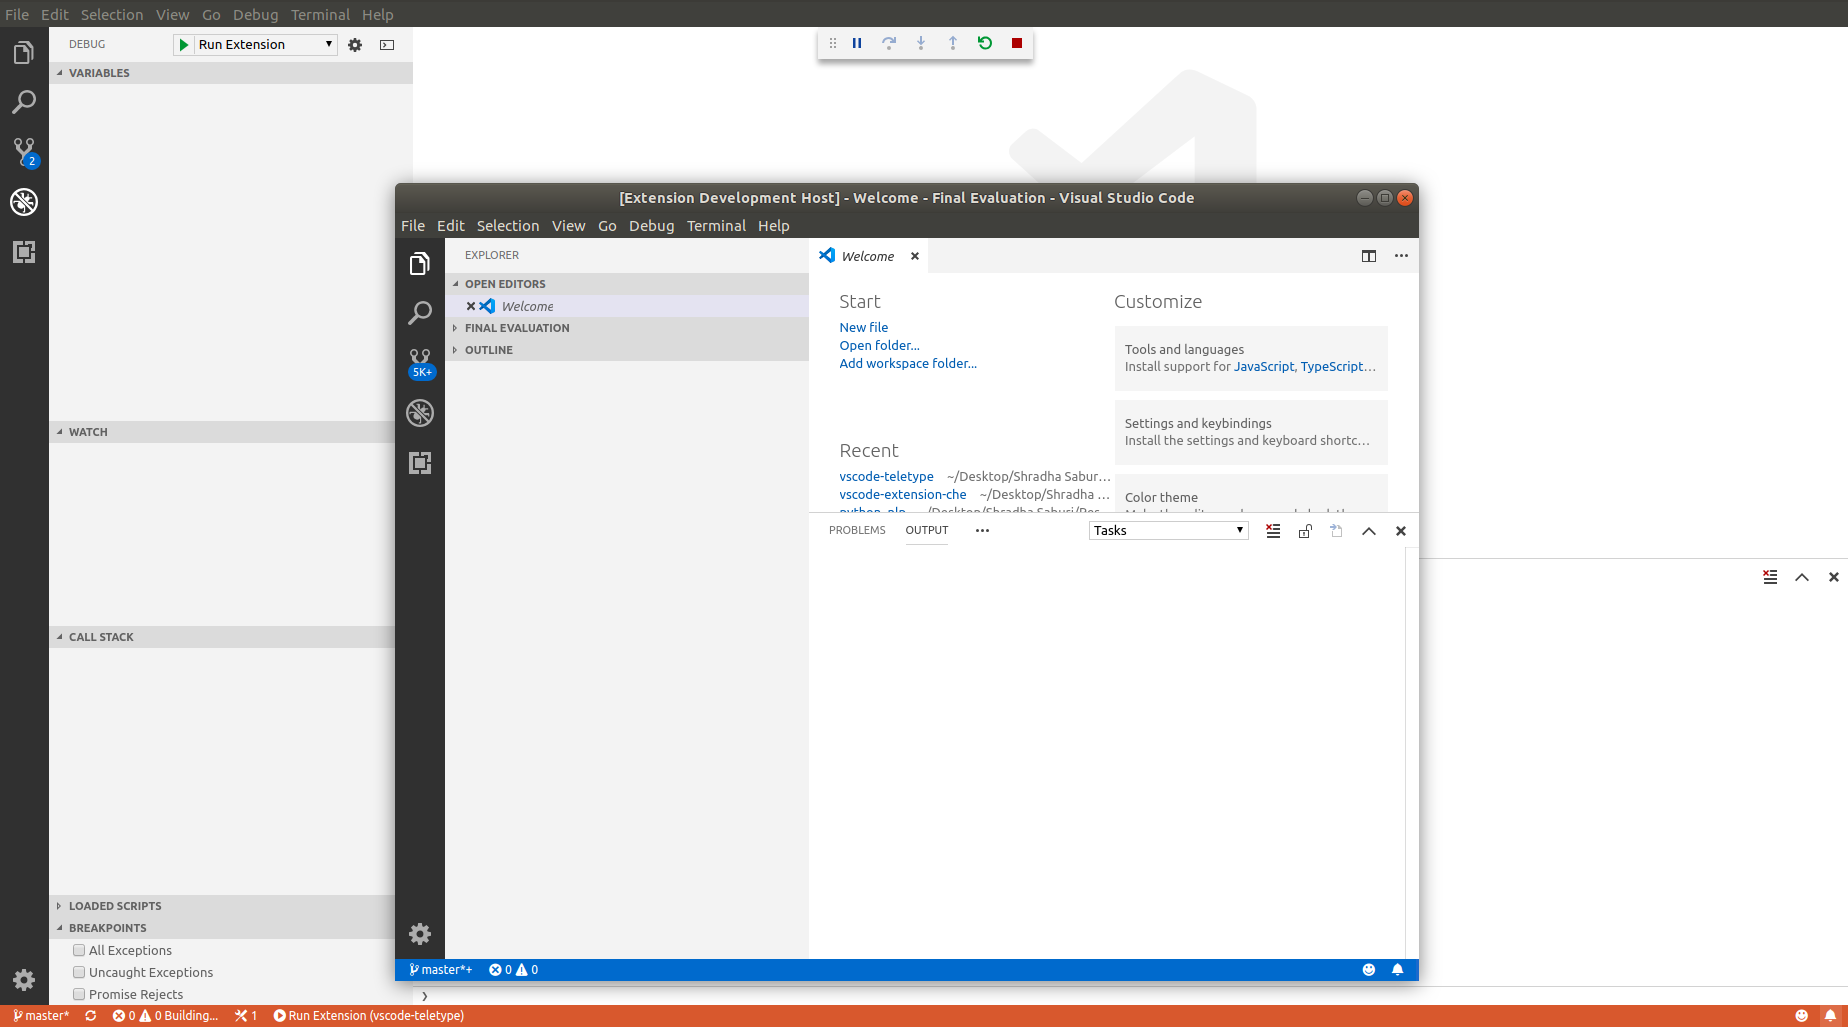Open Tasks output channel dropdown
Screen dimensions: 1848x1027
(x=1168, y=531)
